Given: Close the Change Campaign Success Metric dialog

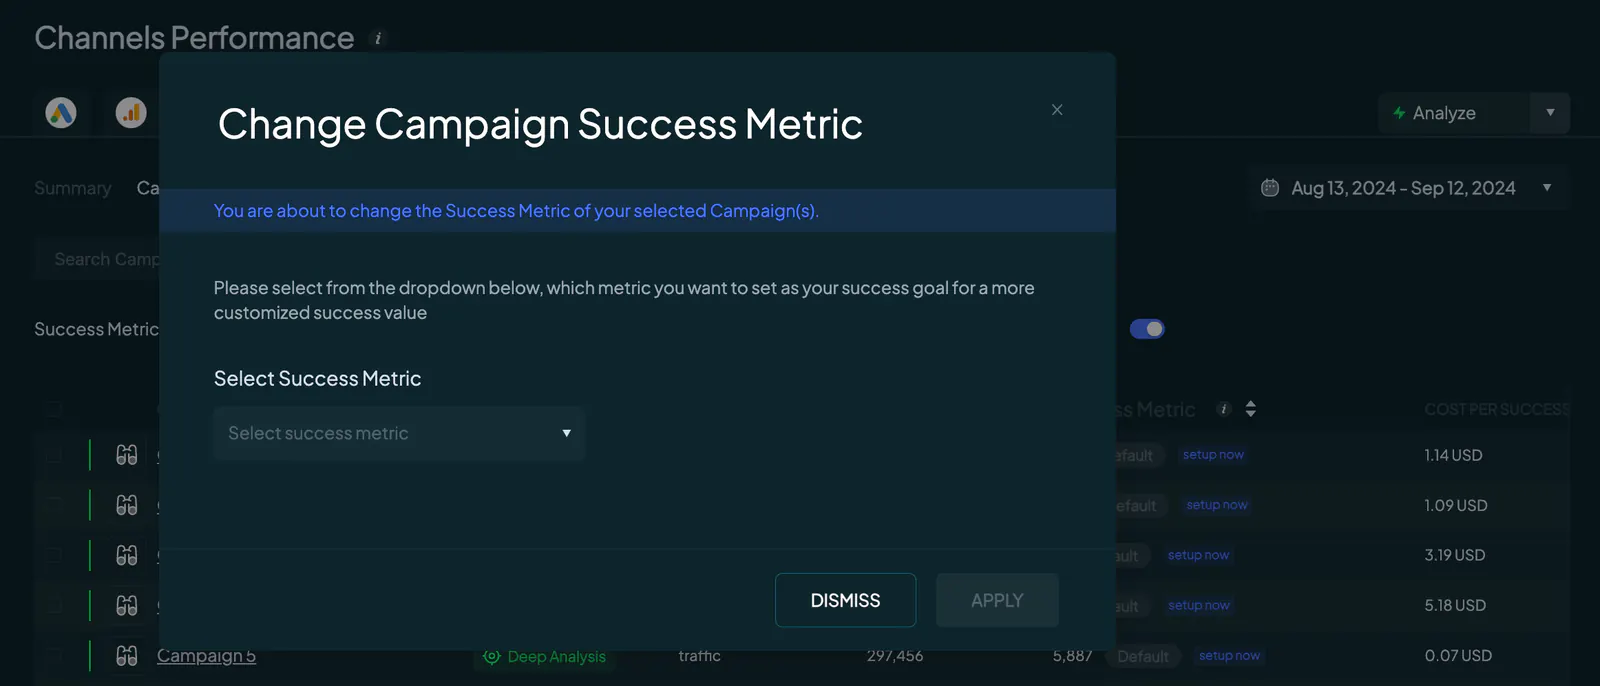Looking at the screenshot, I should point(1057,110).
